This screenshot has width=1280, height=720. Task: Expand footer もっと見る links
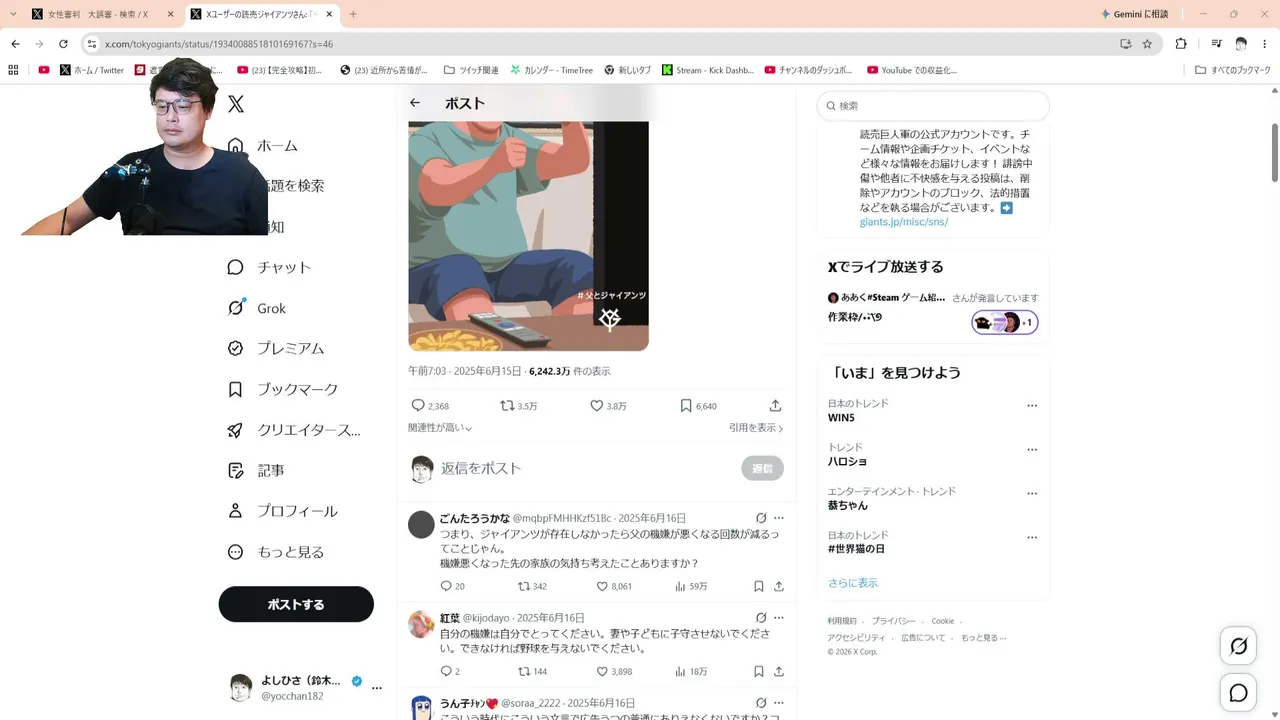tap(983, 637)
